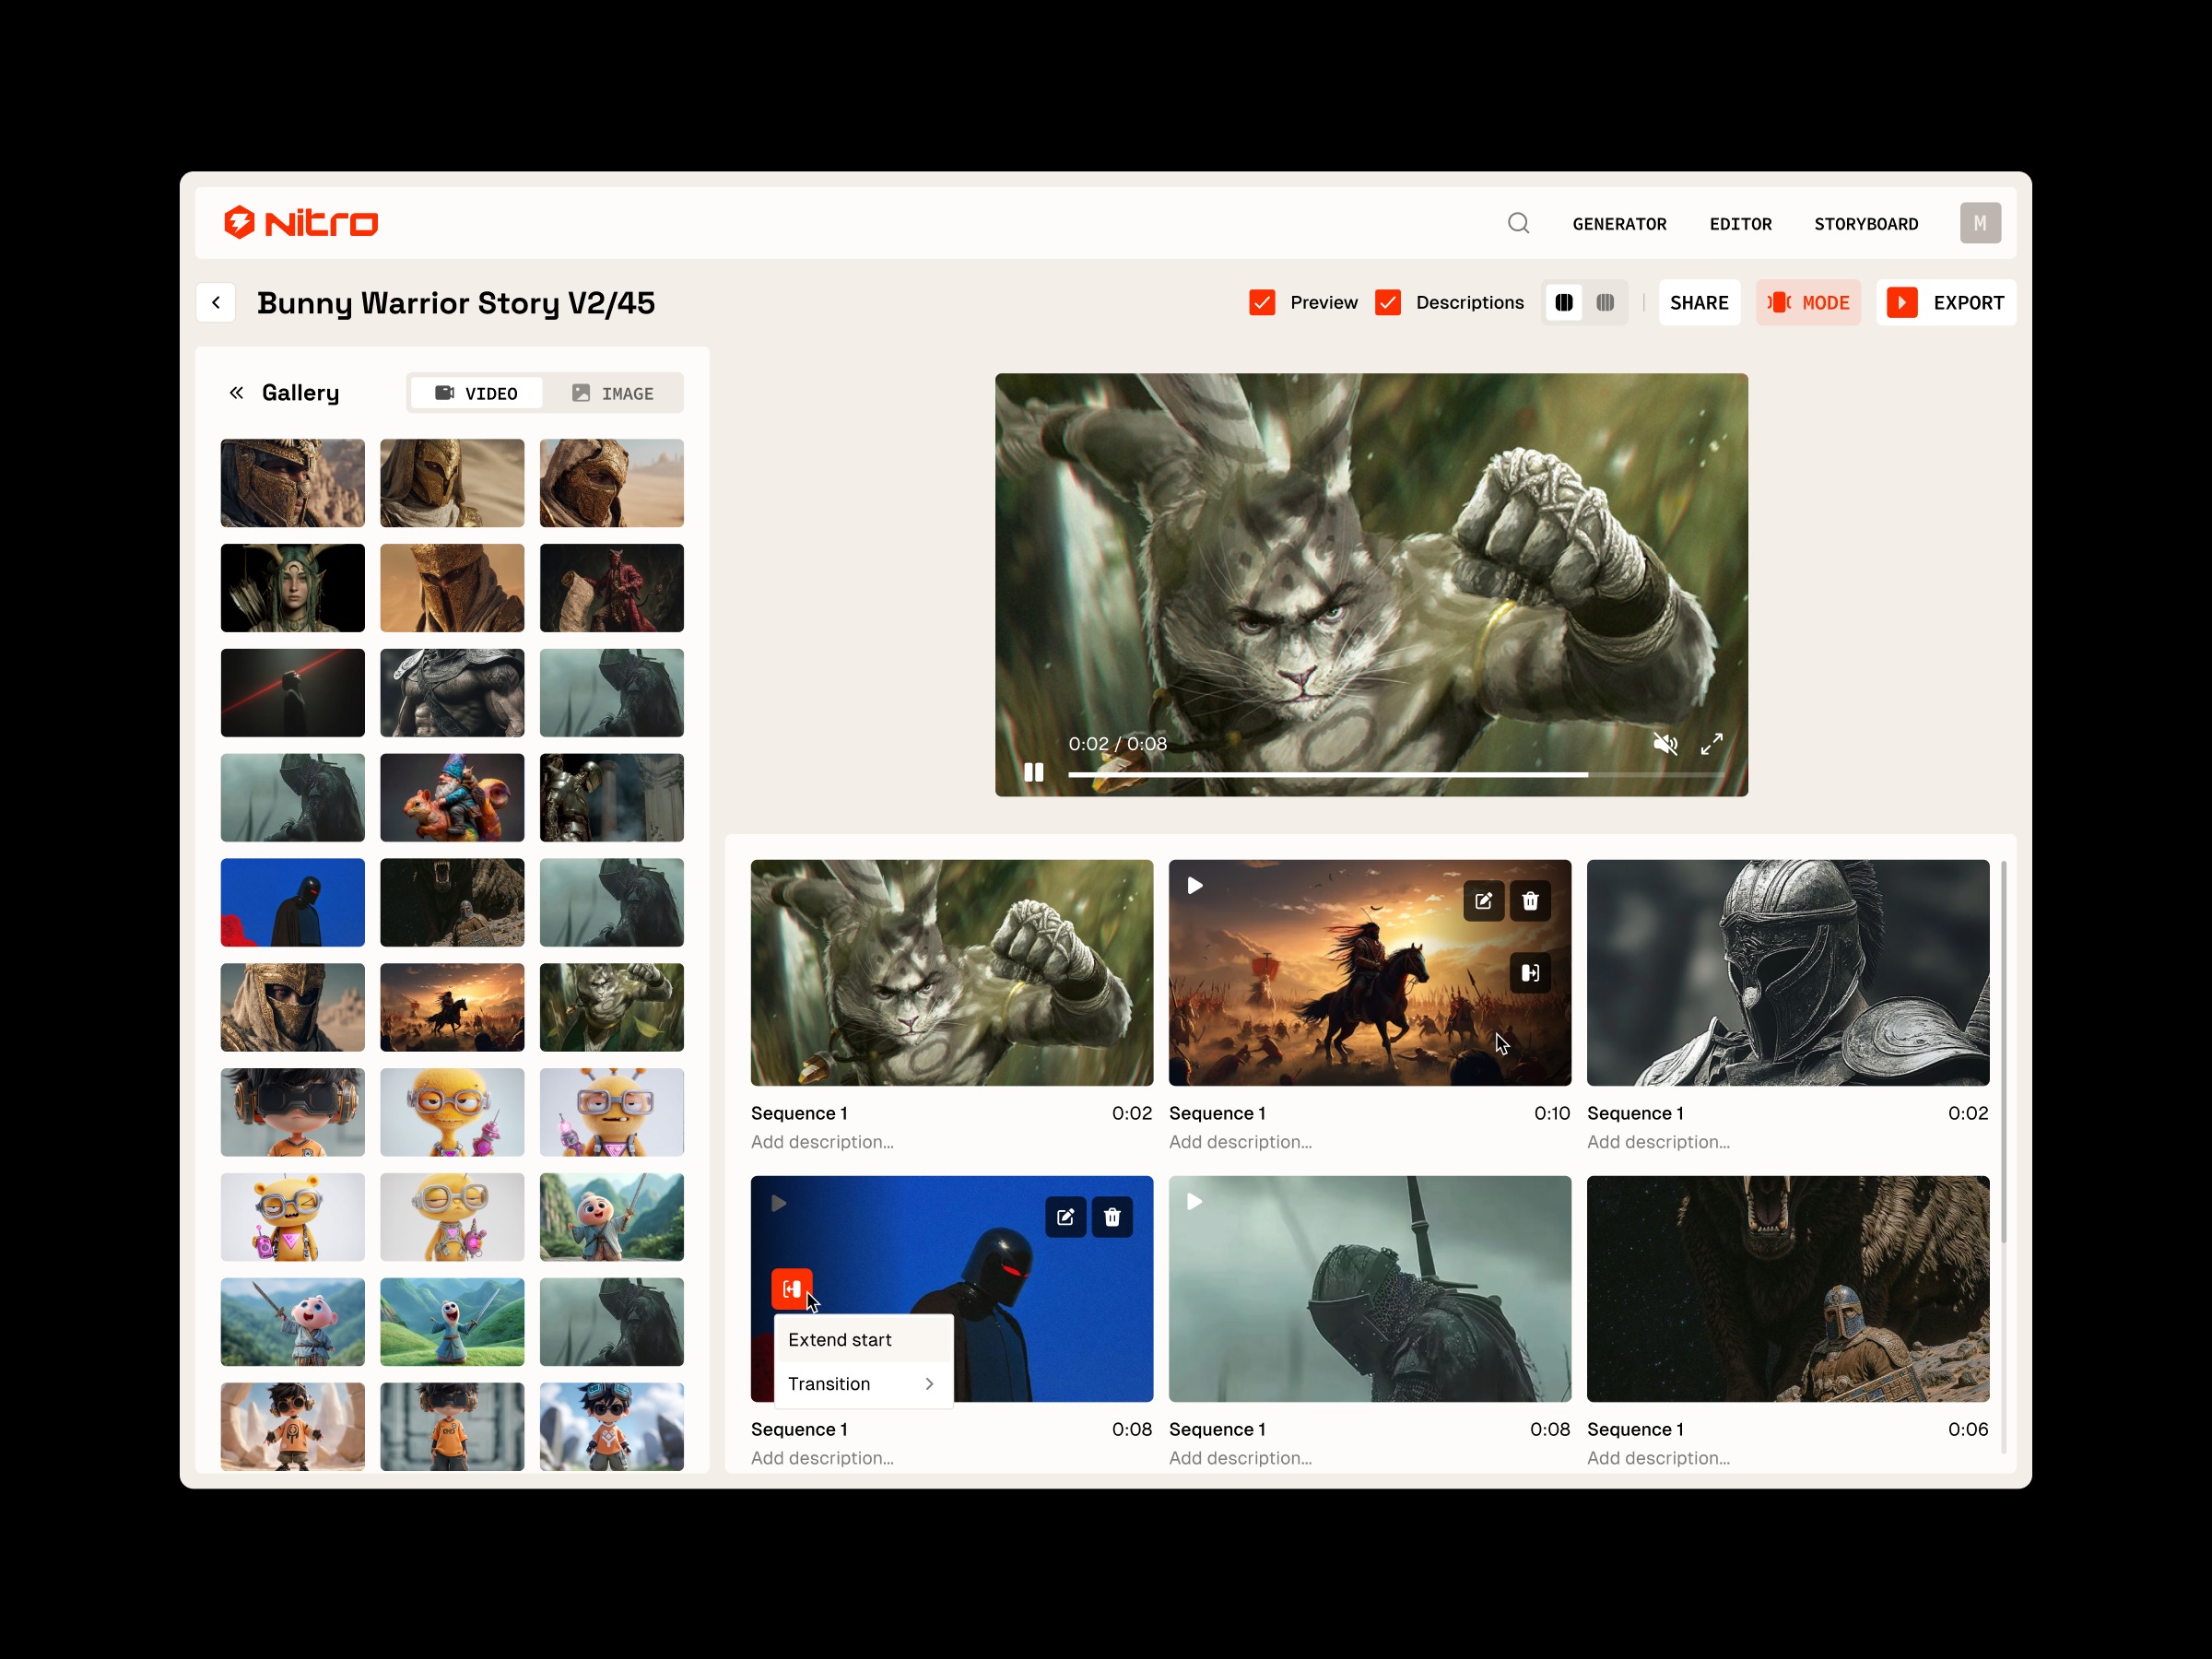Open the STORYBOARD menu item
Image resolution: width=2212 pixels, height=1659 pixels.
pyautogui.click(x=1866, y=223)
